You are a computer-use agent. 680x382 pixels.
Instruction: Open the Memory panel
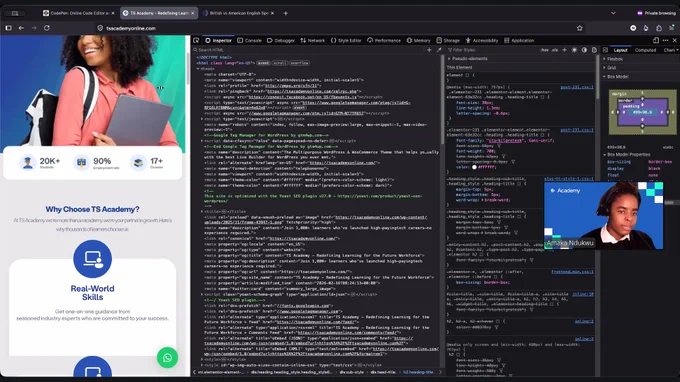pyautogui.click(x=418, y=40)
